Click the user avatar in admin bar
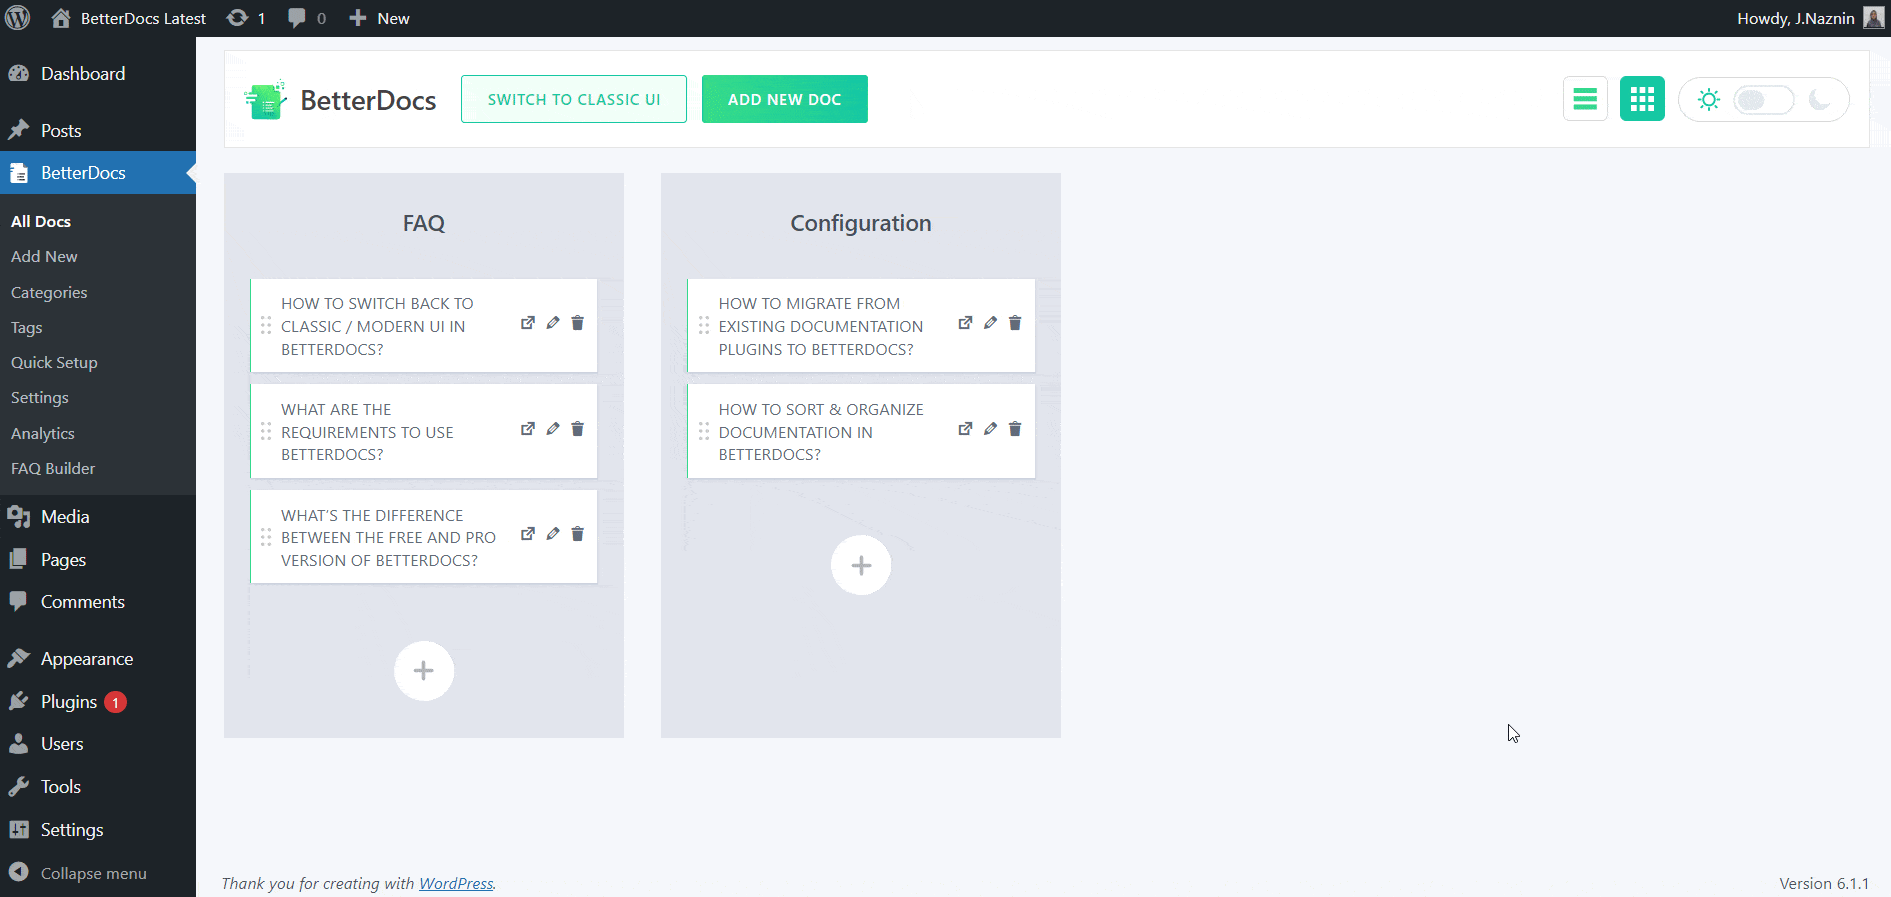 [x=1874, y=18]
